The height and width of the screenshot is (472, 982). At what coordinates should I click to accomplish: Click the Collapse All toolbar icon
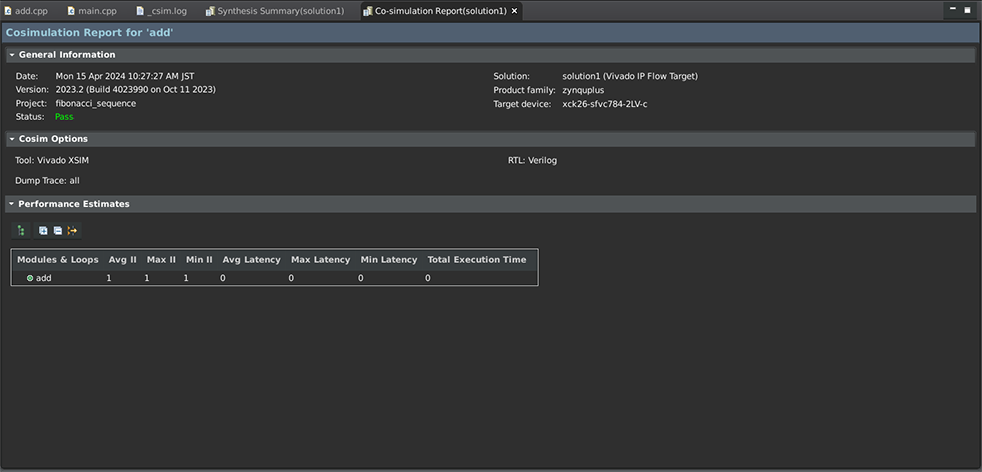tap(57, 231)
